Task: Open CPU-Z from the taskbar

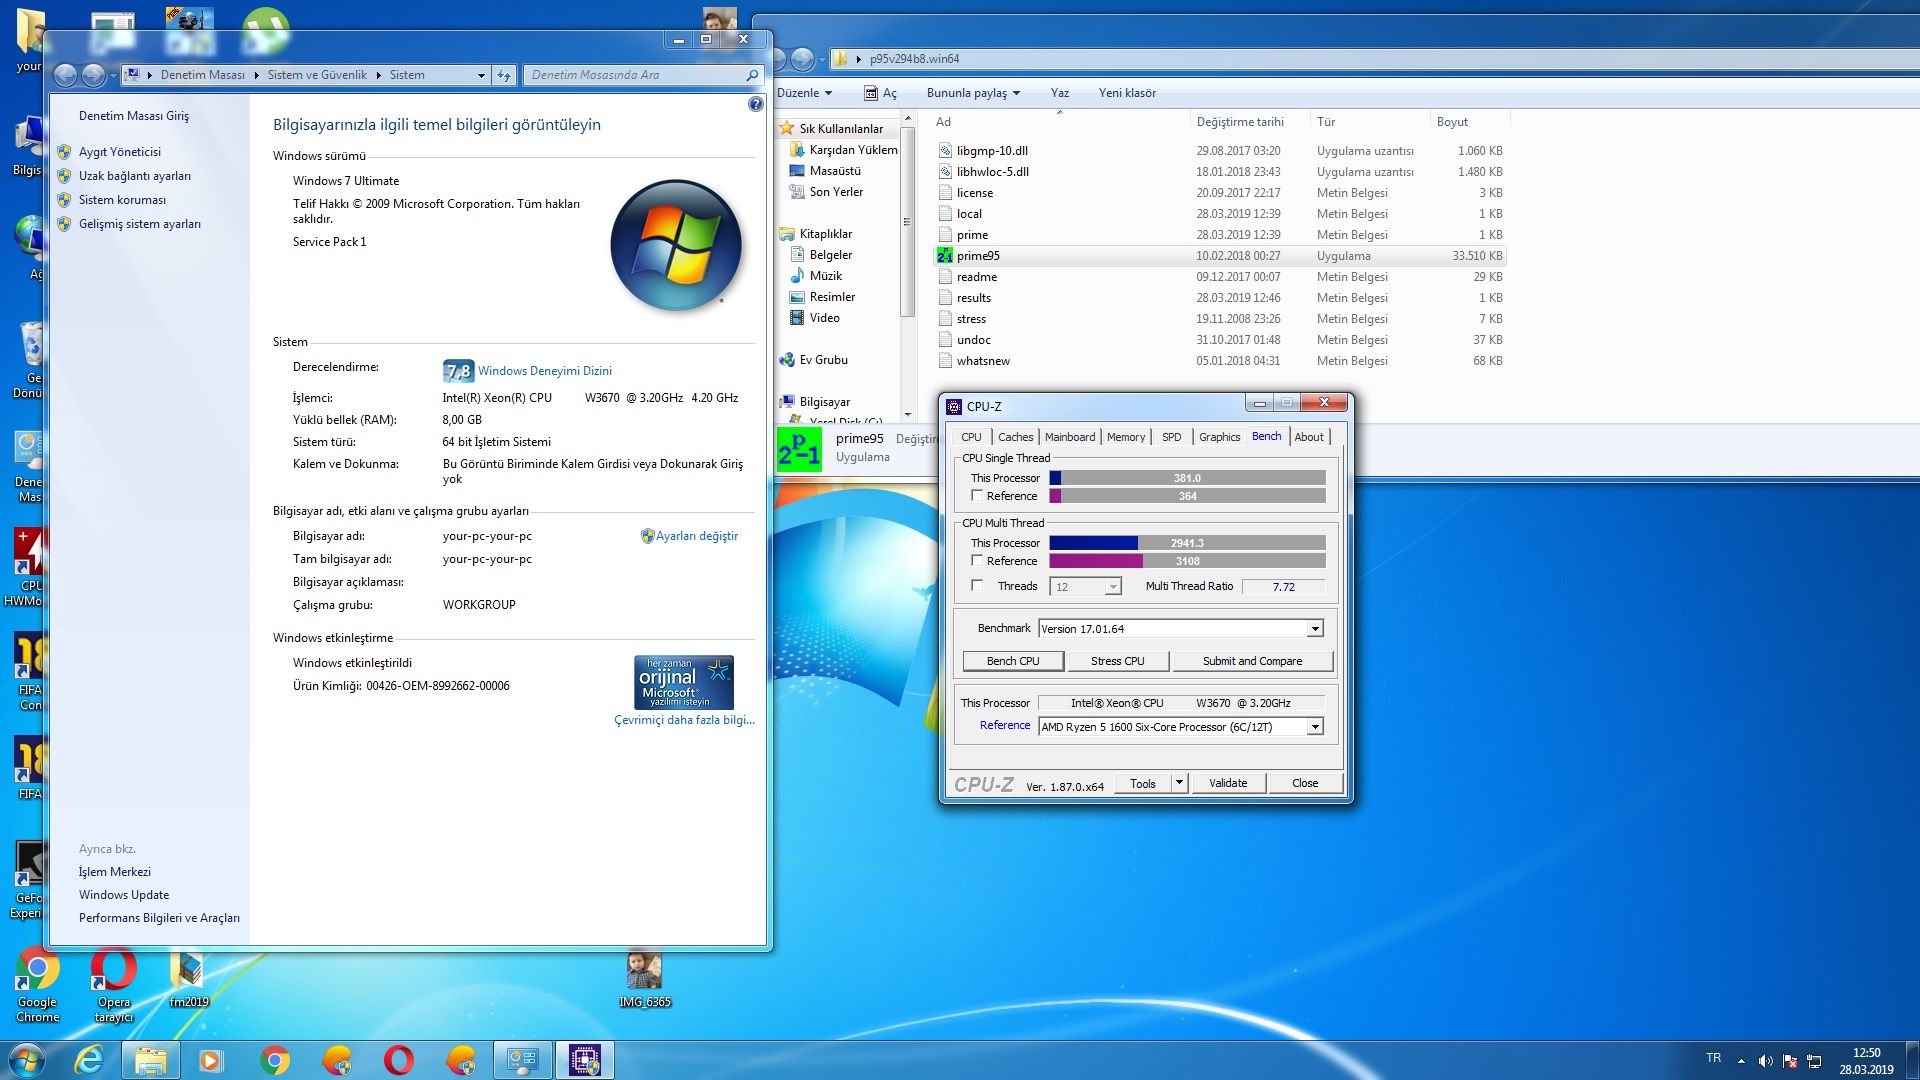Action: pos(584,1060)
